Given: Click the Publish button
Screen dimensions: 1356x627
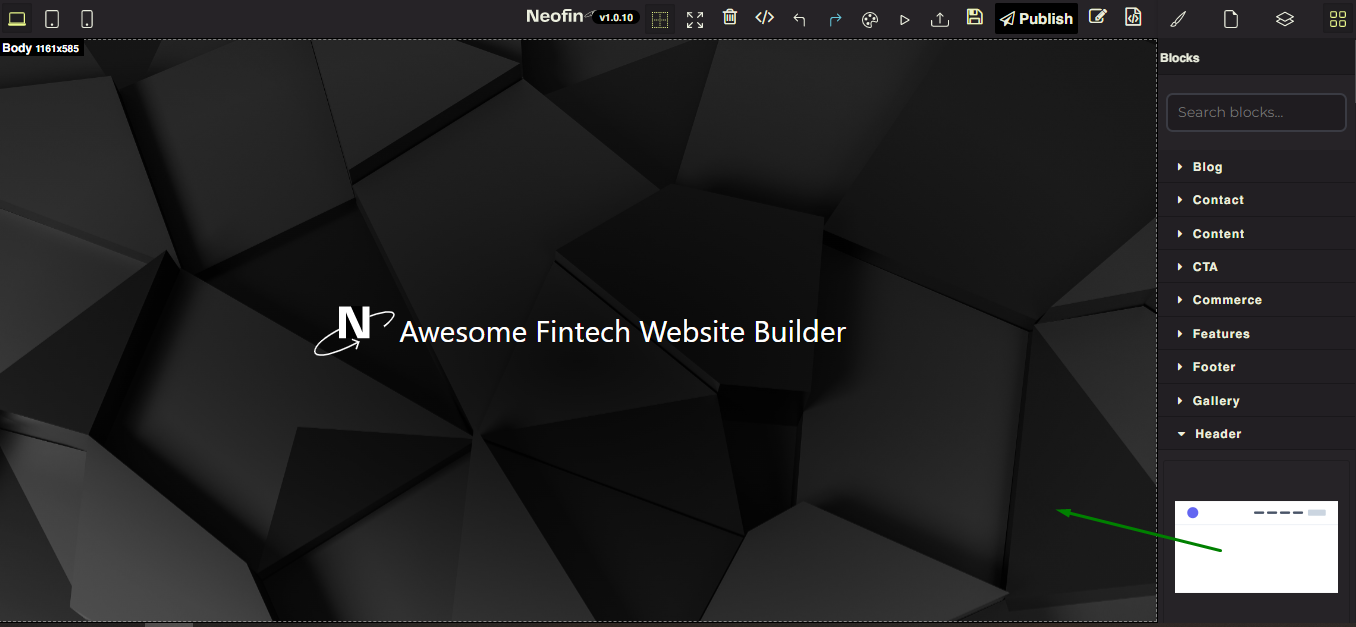Looking at the screenshot, I should [1036, 19].
